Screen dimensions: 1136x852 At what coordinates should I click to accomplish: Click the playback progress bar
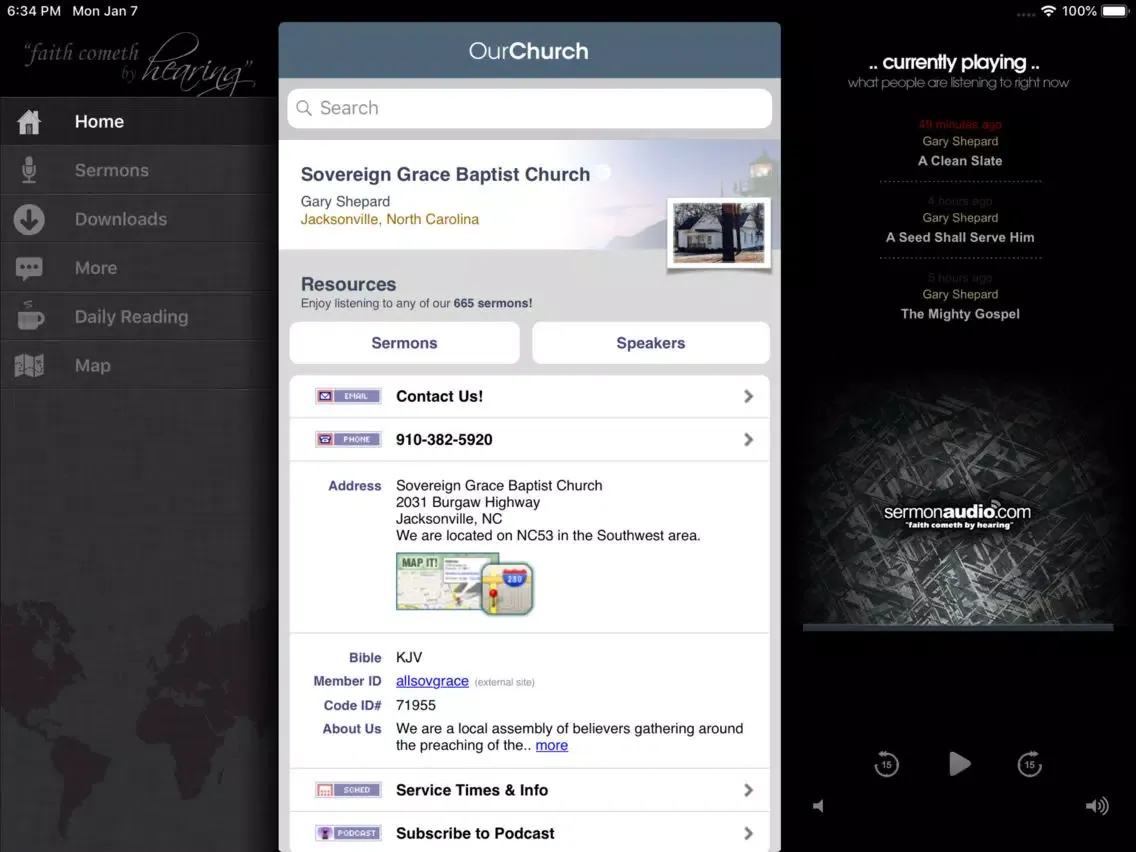(x=958, y=627)
